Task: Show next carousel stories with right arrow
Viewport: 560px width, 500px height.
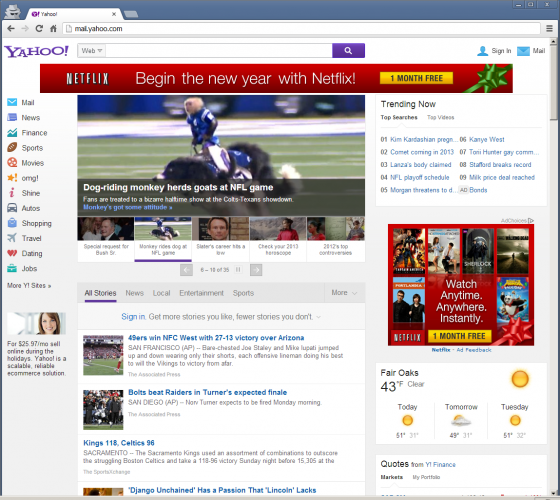Action: [256, 270]
